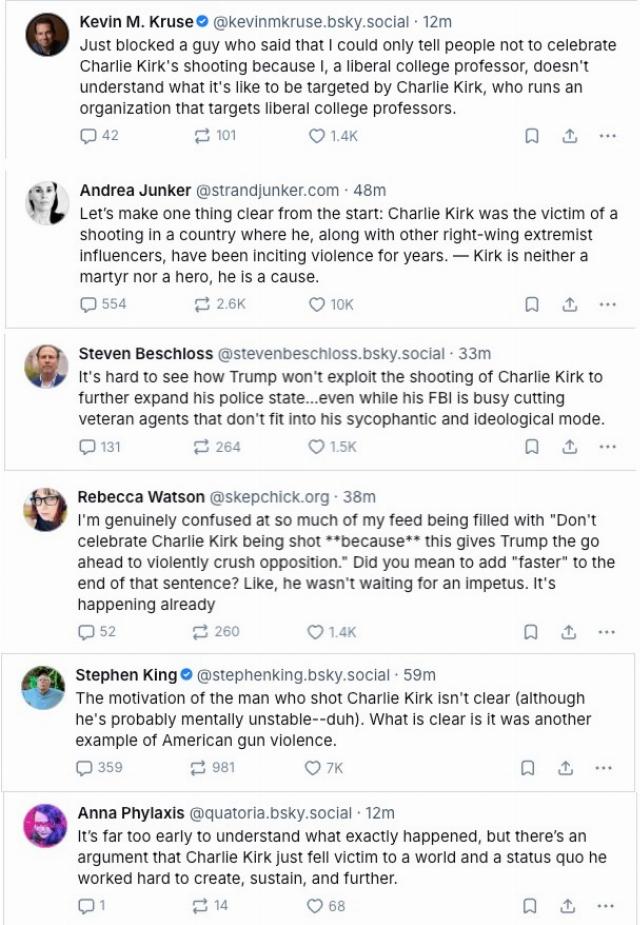The height and width of the screenshot is (925, 640).
Task: Open the @strandjunker.com handle link
Action: point(267,191)
